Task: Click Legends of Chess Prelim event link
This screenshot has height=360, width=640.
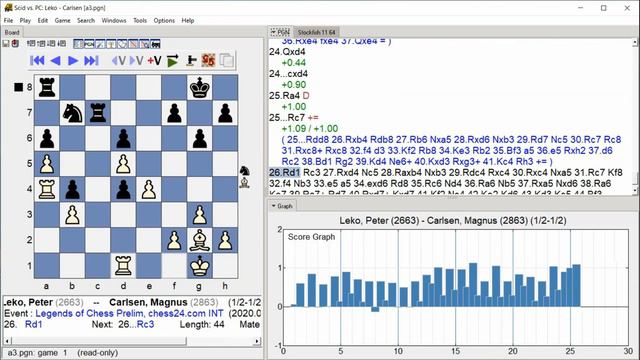Action: [x=129, y=313]
